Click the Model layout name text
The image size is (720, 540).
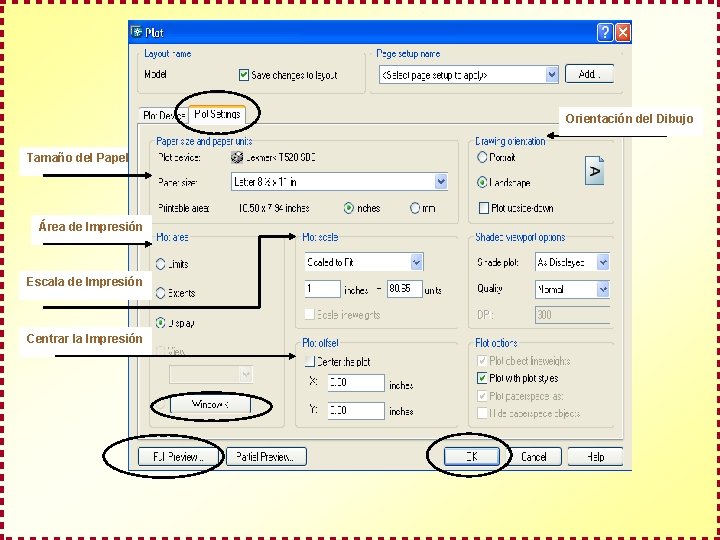point(155,74)
